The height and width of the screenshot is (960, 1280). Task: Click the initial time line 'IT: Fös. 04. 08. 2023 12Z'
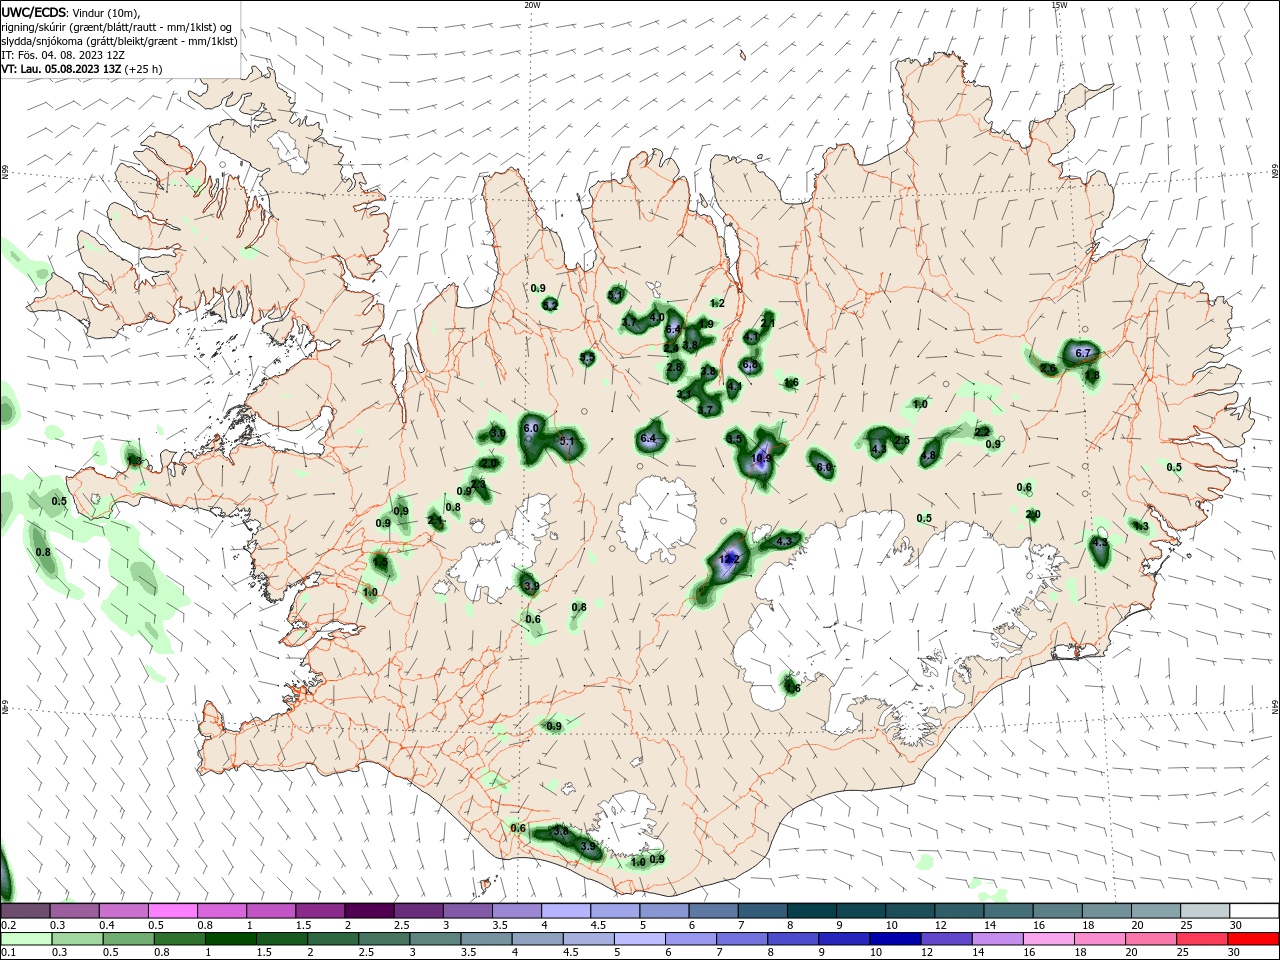pyautogui.click(x=62, y=55)
